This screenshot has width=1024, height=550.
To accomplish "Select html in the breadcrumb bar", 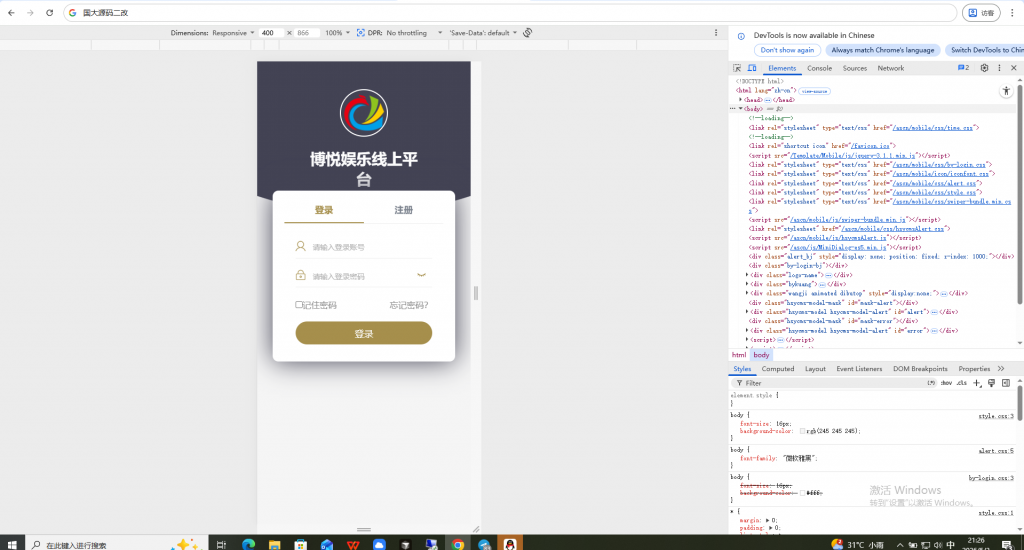I will [x=739, y=355].
